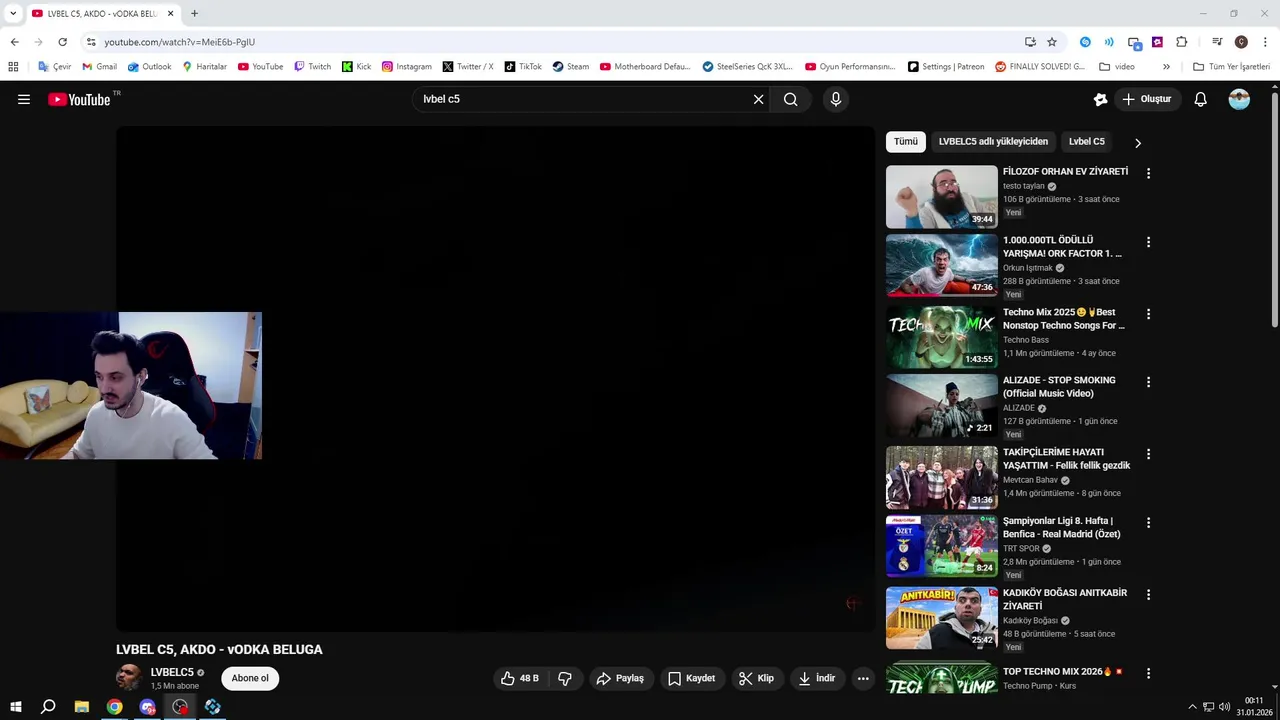Open the TikTok bookmark
Screen dimensions: 1280x720
coord(523,67)
